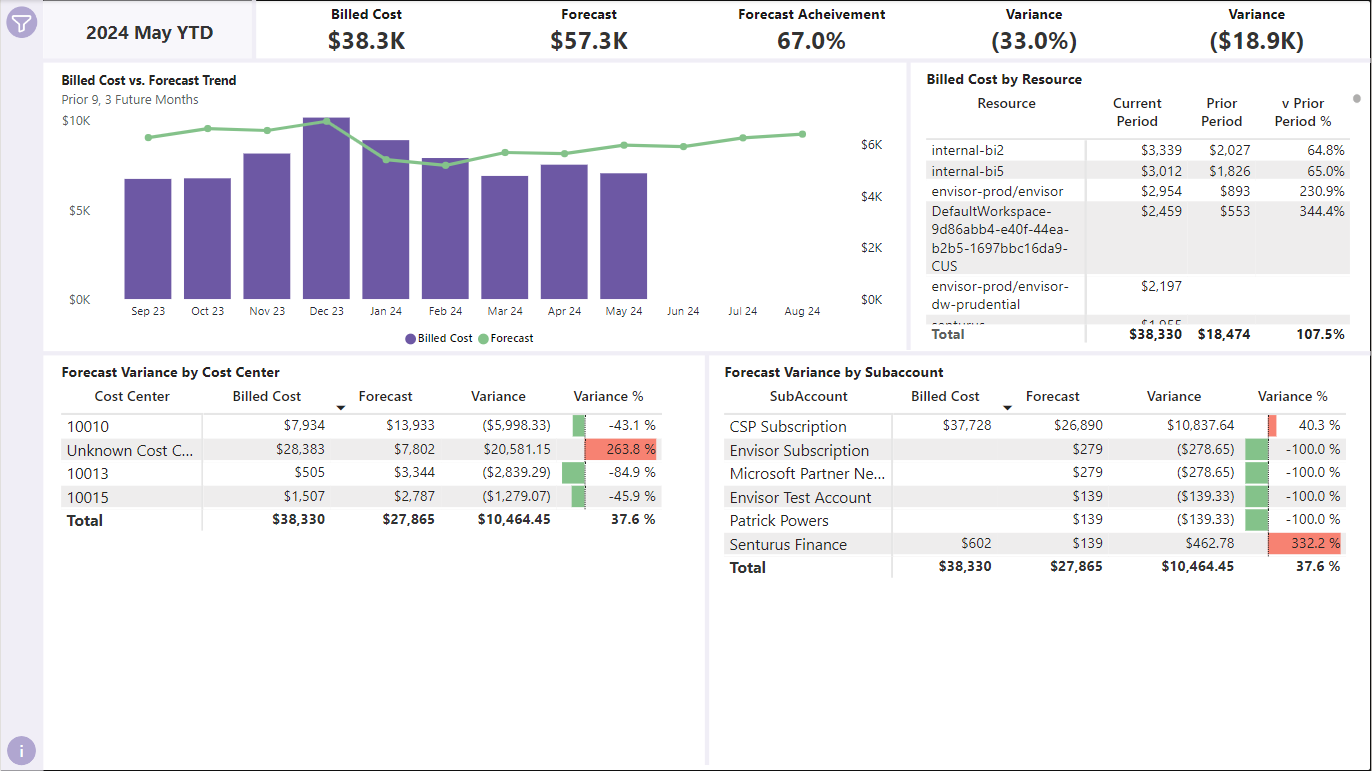Click the 67.0% Forecast Achievement card
Image resolution: width=1372 pixels, height=771 pixels.
(811, 30)
